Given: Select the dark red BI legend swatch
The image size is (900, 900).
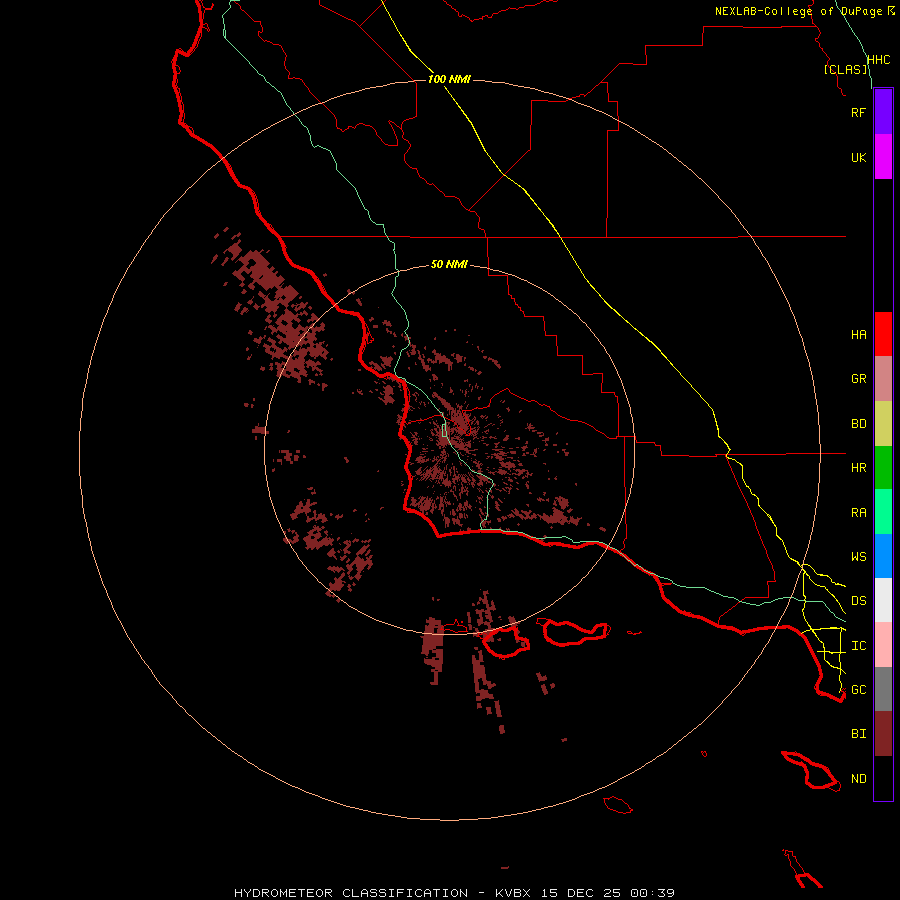Looking at the screenshot, I should (x=883, y=734).
